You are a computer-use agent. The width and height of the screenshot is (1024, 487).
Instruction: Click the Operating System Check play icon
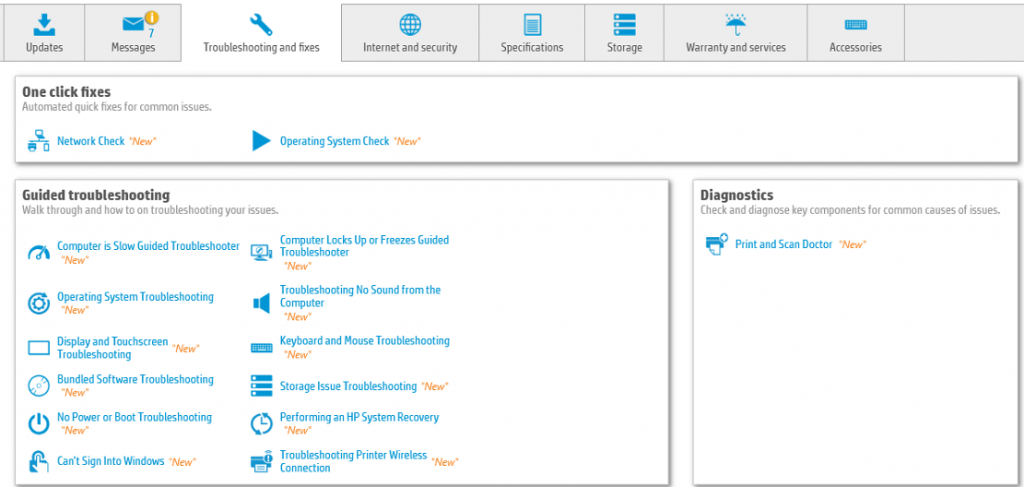(x=261, y=141)
